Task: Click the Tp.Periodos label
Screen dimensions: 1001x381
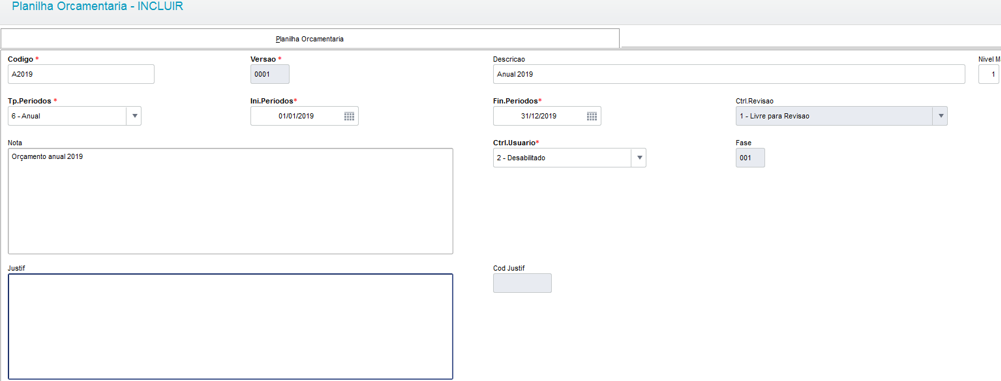Action: 29,101
